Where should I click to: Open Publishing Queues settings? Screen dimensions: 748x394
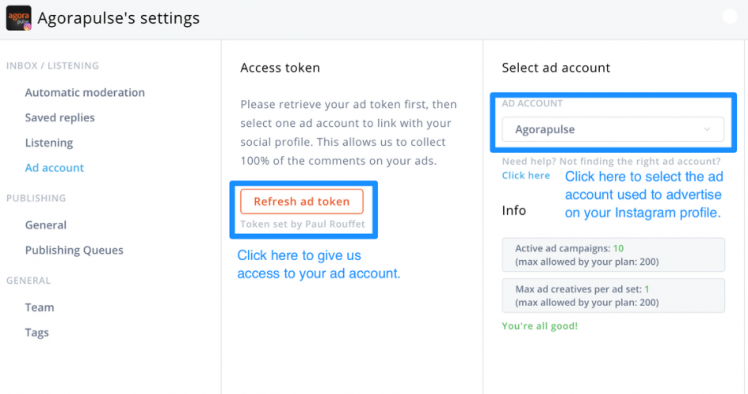click(74, 250)
